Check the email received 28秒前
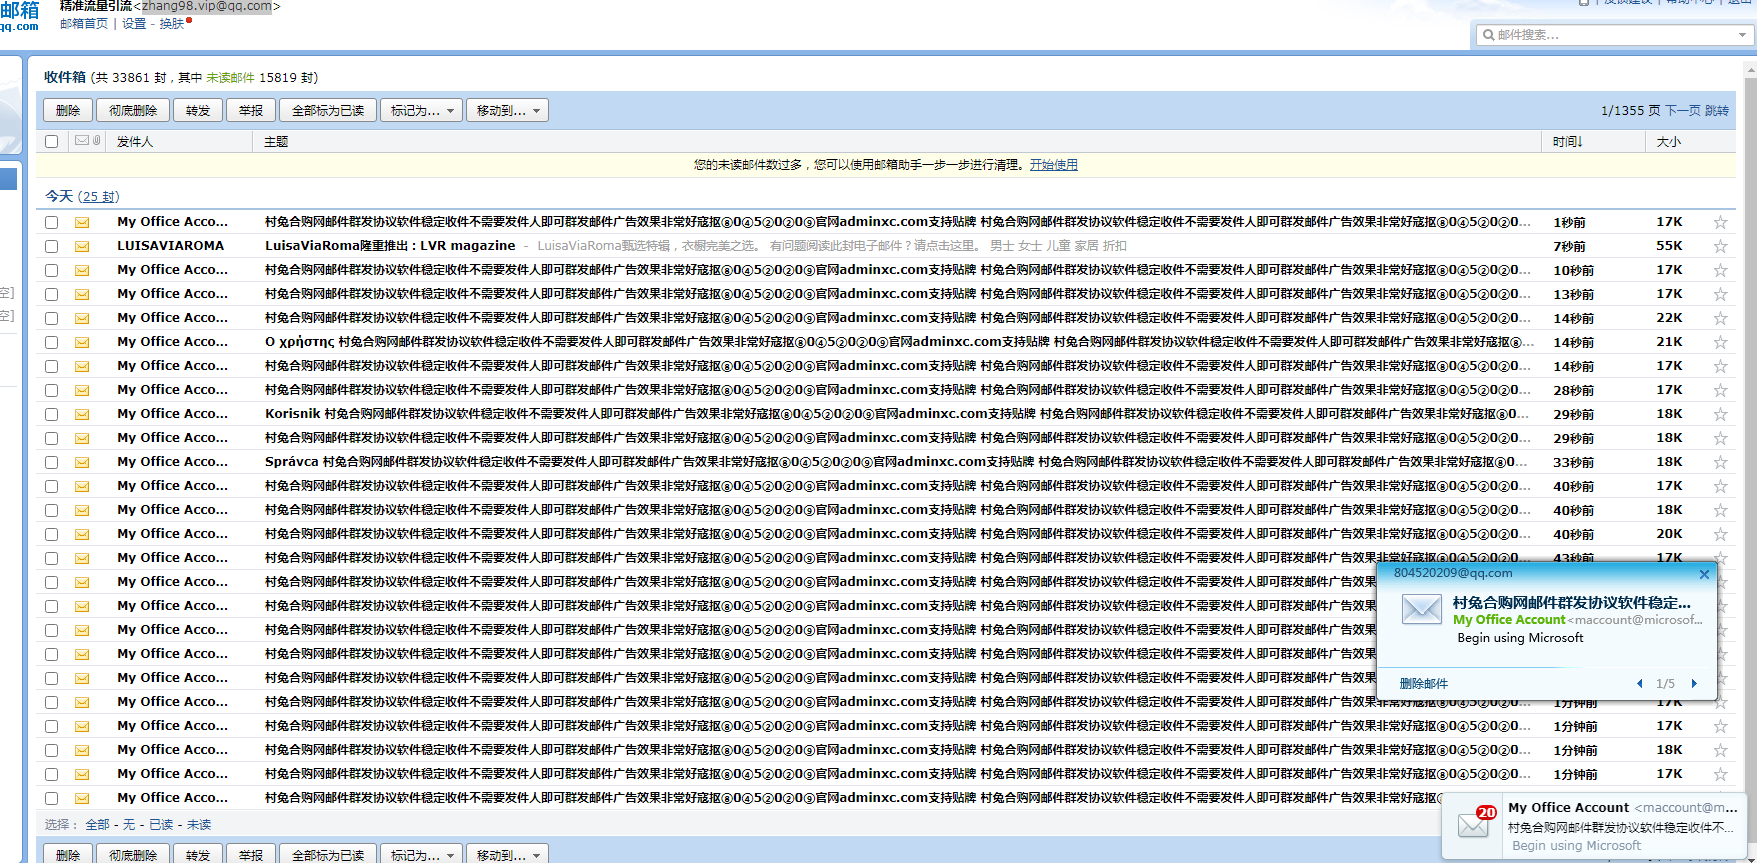Screen dimensions: 1757x863 52,390
